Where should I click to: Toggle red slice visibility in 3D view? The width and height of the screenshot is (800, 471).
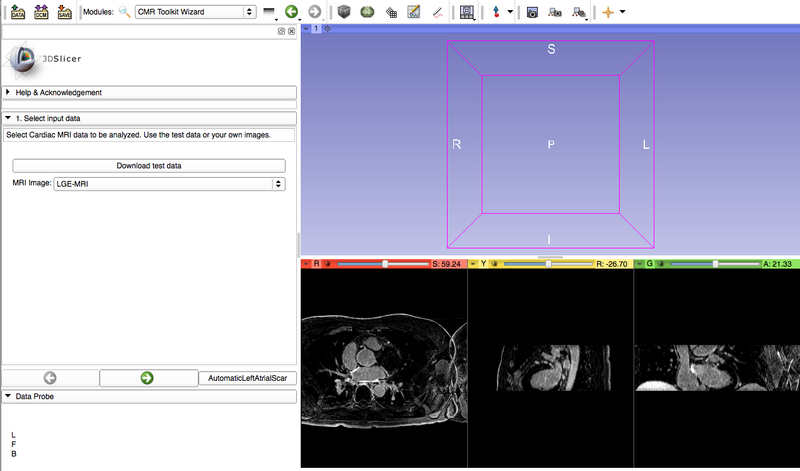tap(327, 264)
